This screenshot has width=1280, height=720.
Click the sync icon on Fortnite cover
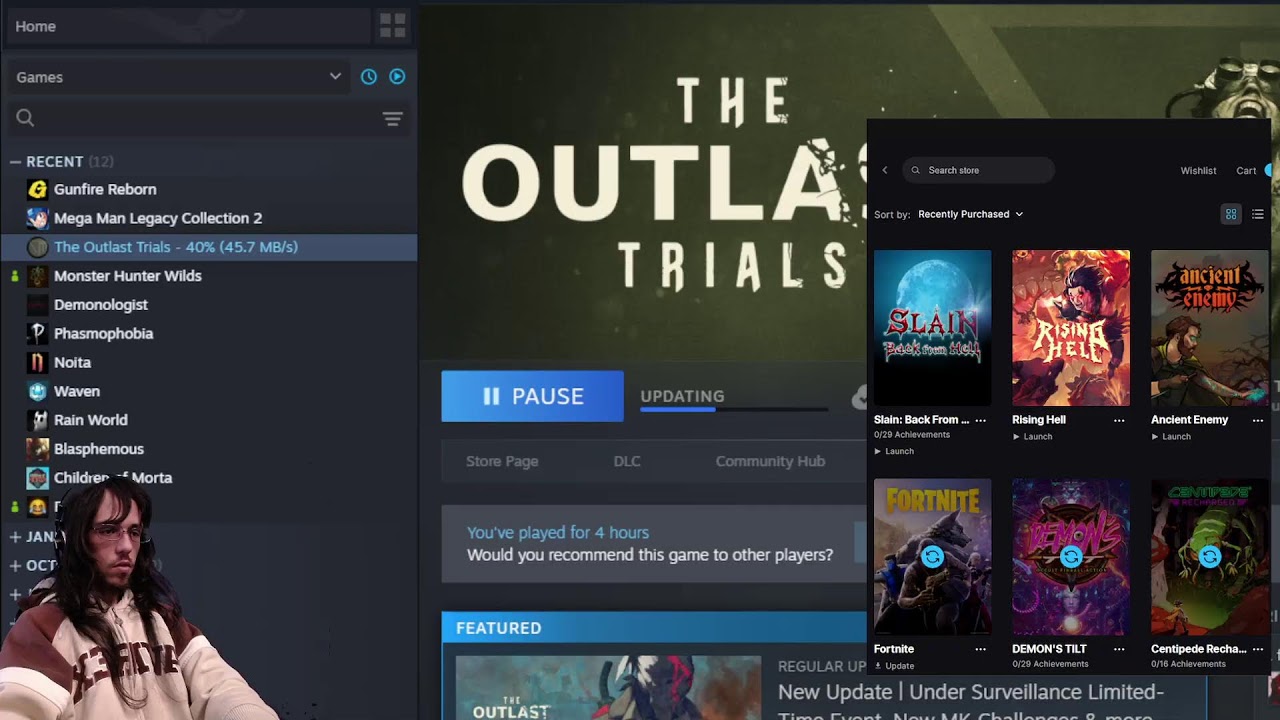[x=932, y=557]
